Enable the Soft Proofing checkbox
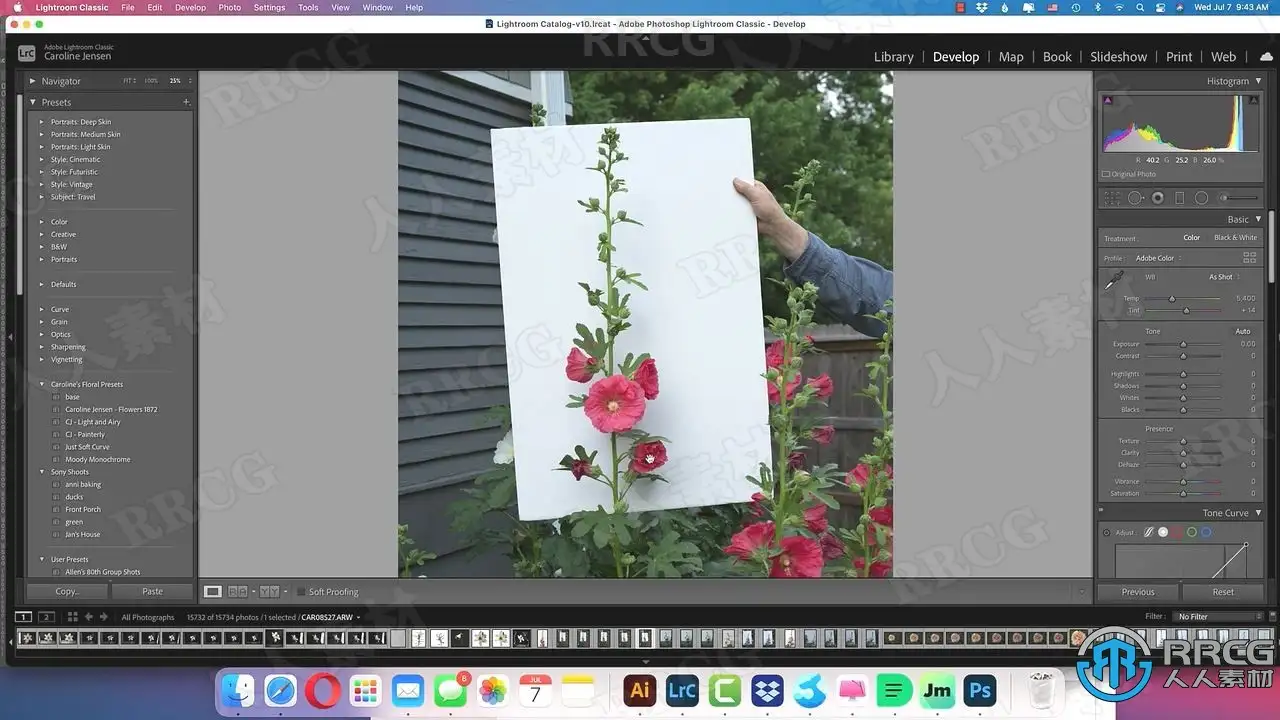 click(300, 592)
